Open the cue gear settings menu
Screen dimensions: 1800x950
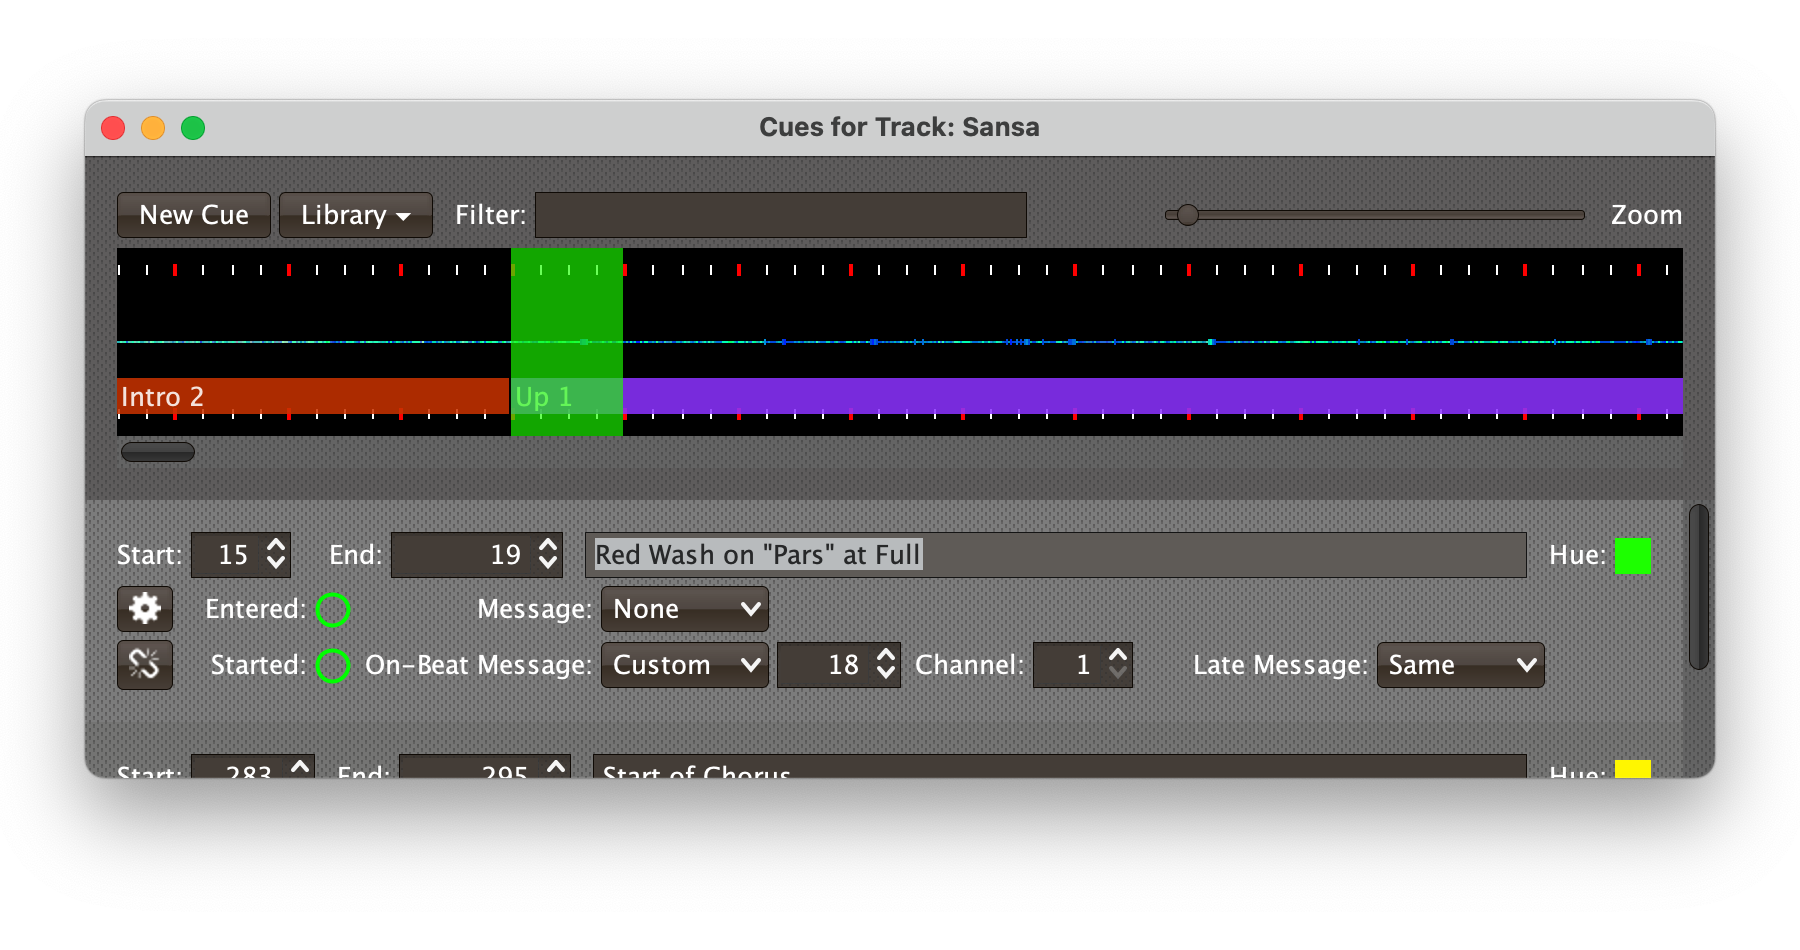[145, 609]
